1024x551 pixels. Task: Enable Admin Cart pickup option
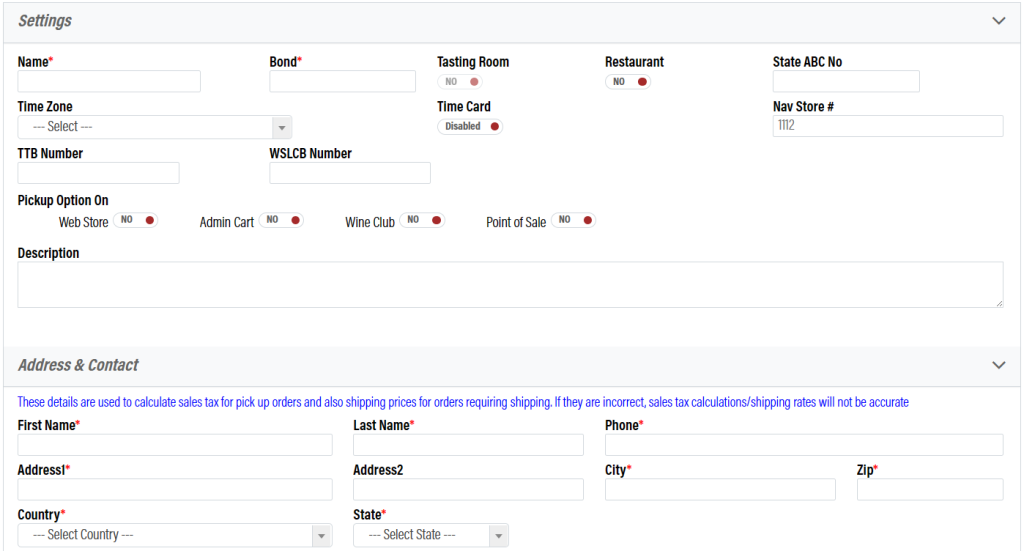click(281, 220)
